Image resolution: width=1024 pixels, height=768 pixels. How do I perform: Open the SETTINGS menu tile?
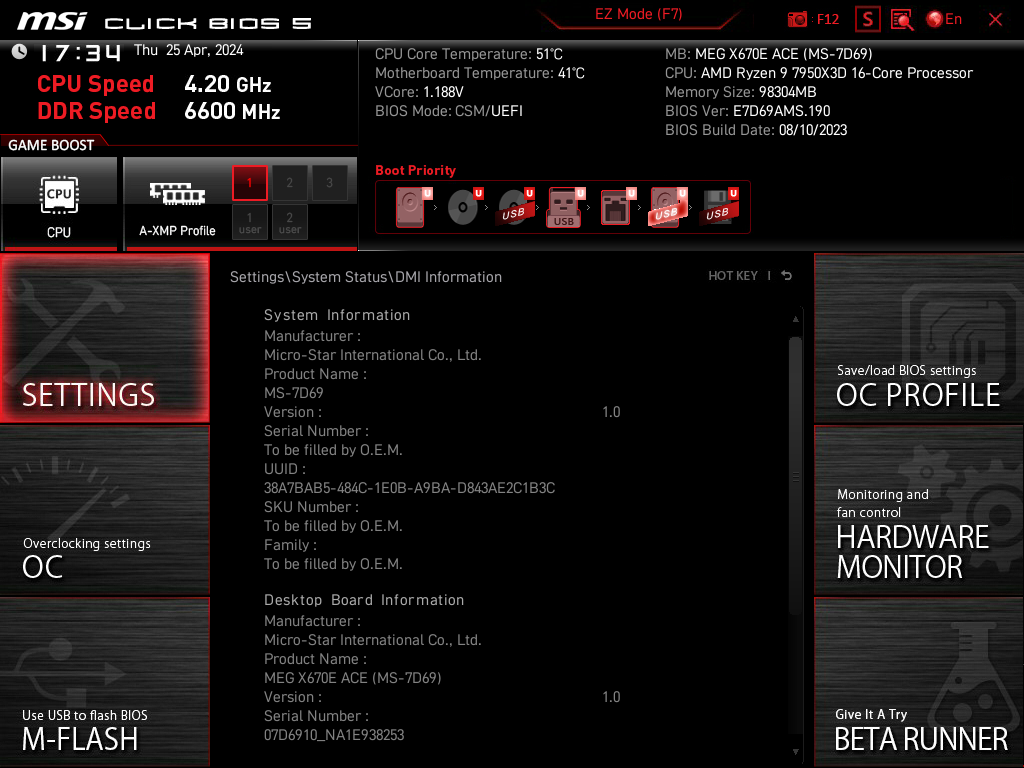coord(104,338)
